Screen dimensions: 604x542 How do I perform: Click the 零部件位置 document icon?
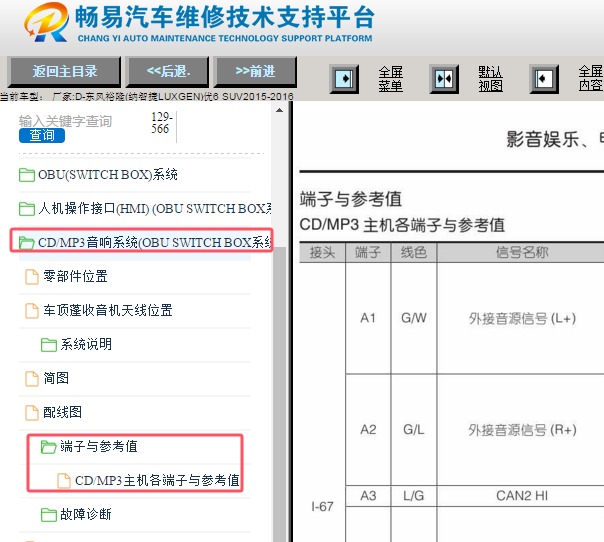coord(32,277)
